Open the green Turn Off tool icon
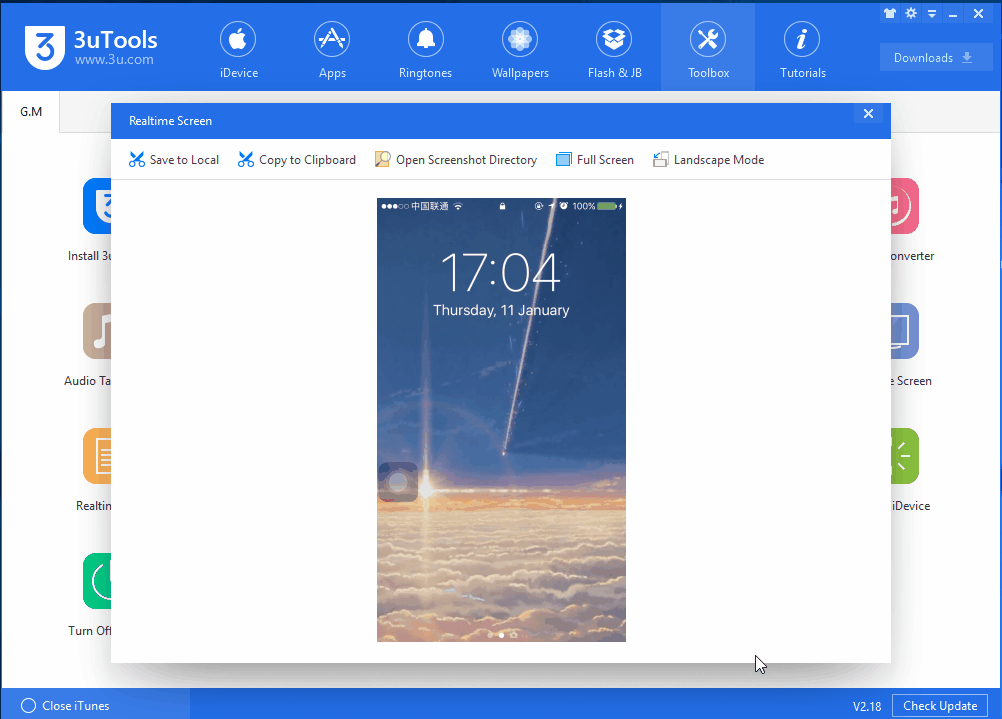 [x=97, y=581]
